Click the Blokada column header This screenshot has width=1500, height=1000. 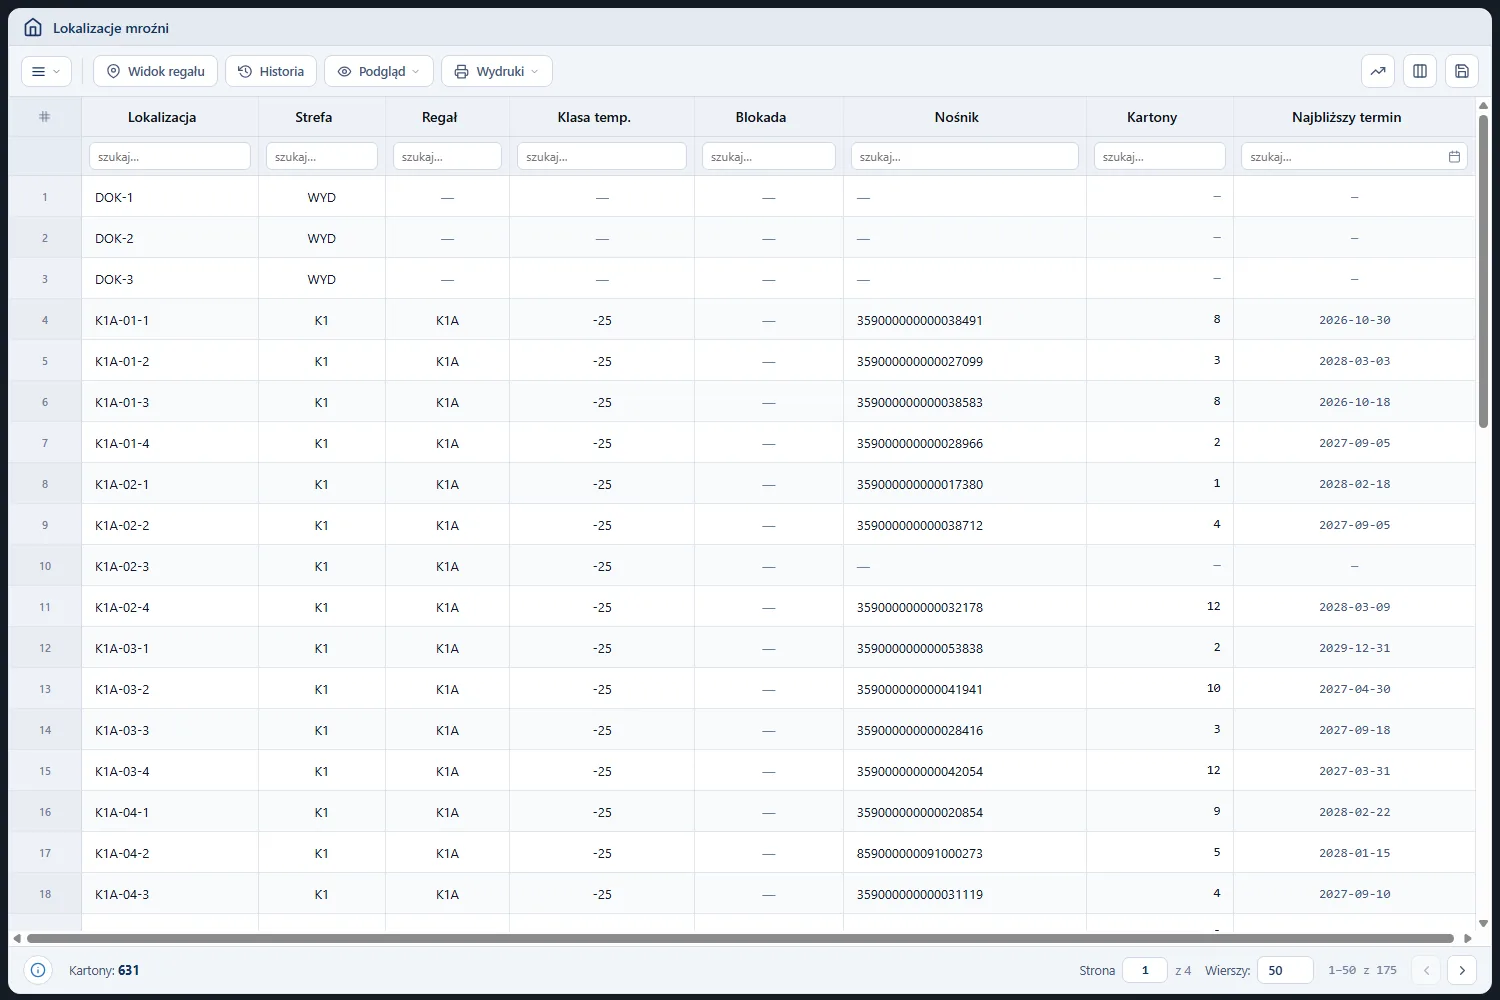coord(761,117)
